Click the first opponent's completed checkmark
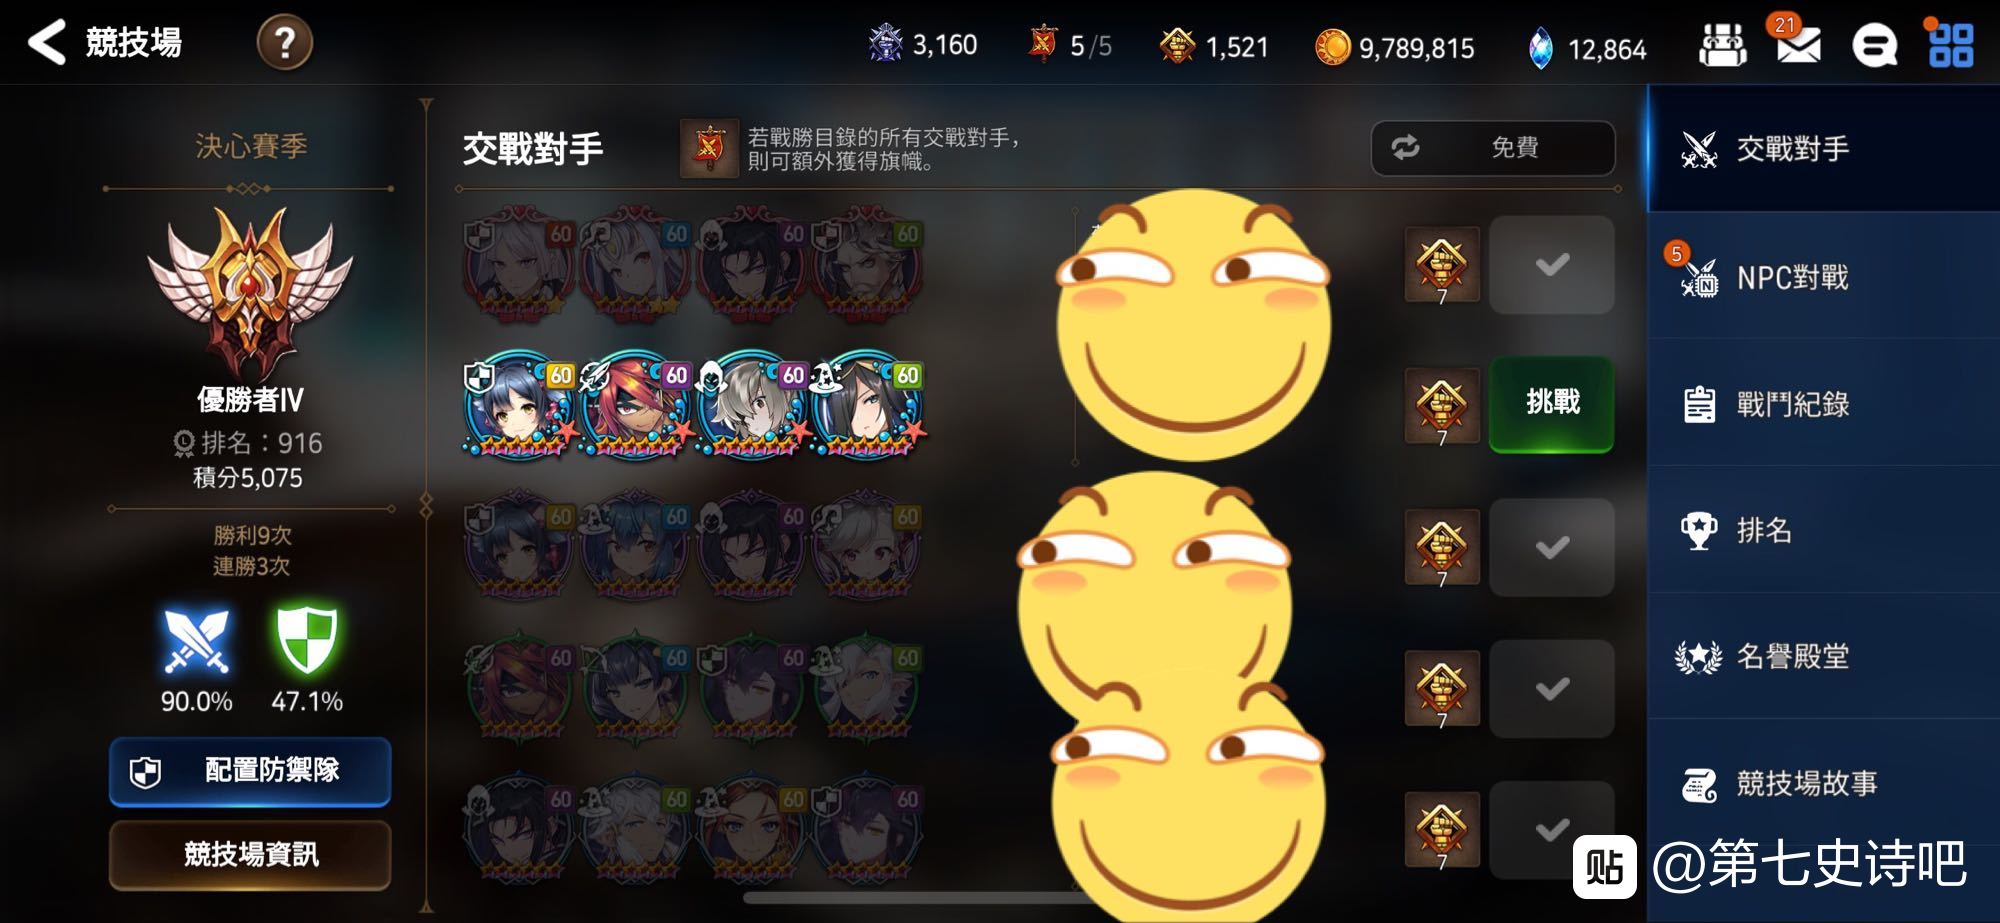Screen dimensions: 2000x923 tap(1552, 265)
